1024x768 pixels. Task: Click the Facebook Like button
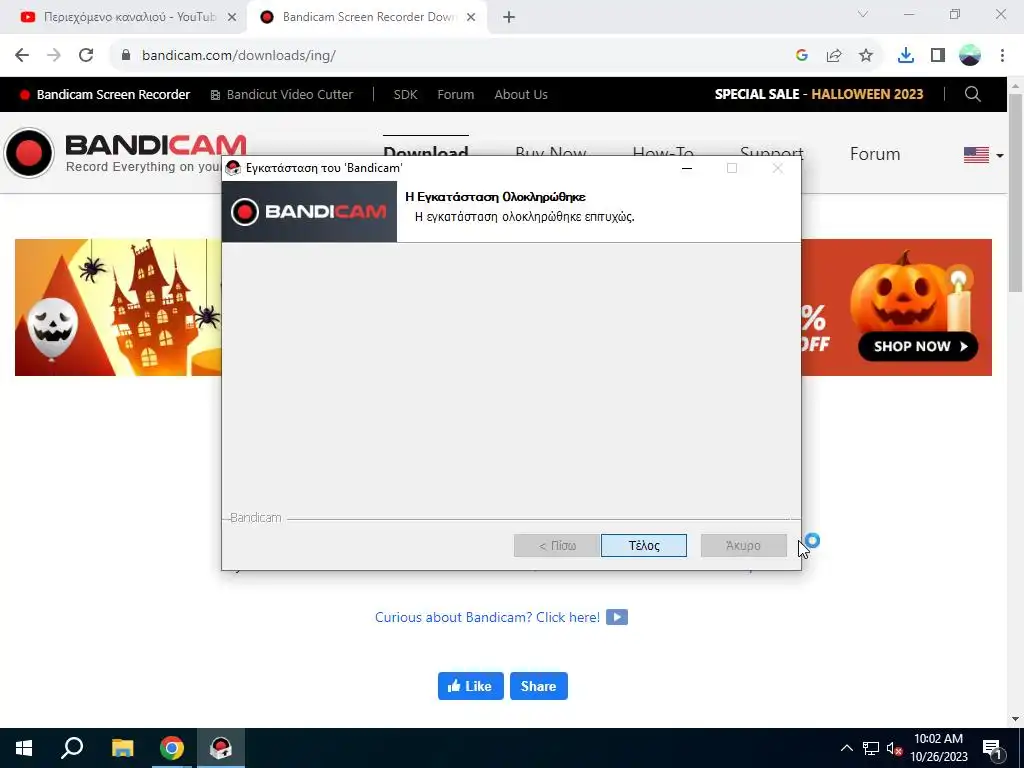471,686
